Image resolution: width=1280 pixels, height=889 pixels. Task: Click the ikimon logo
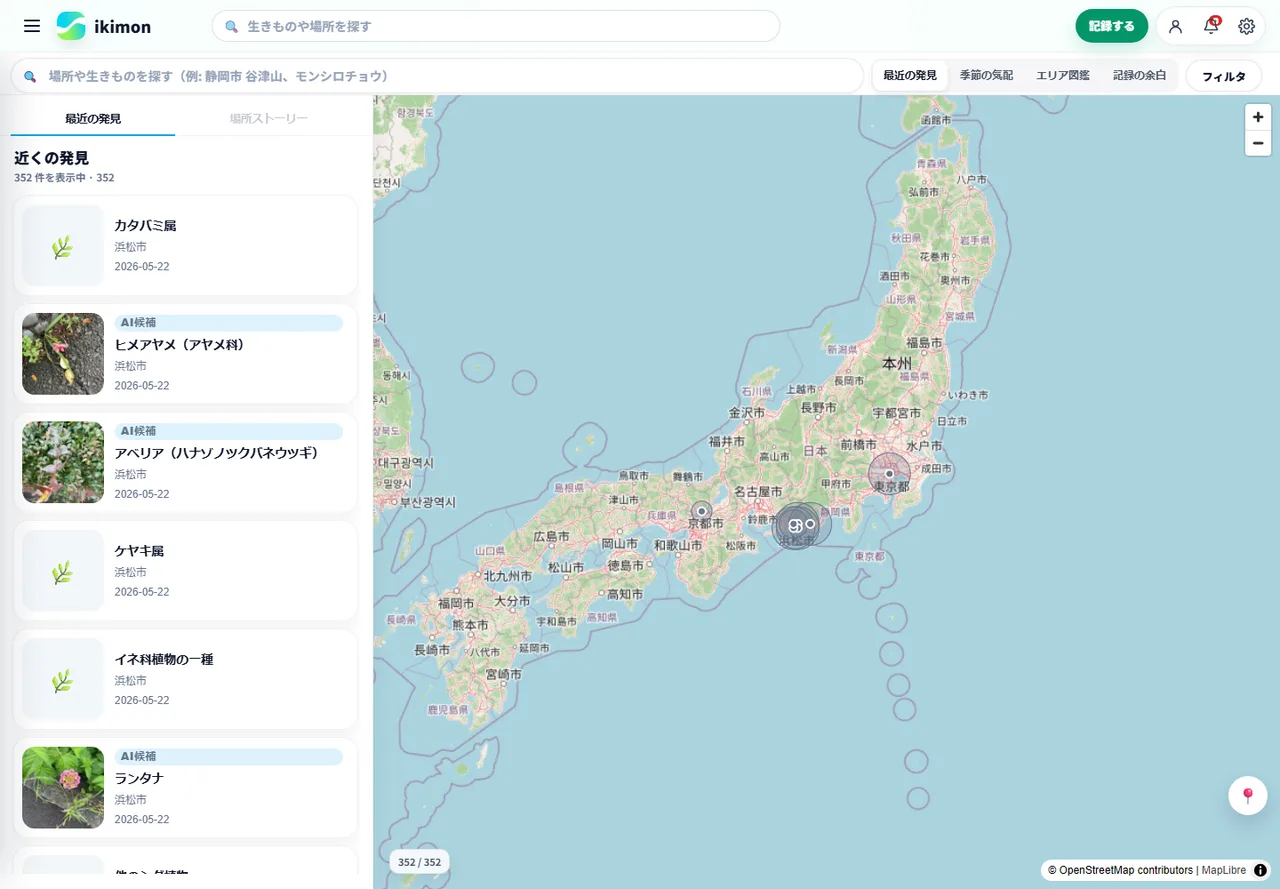[x=104, y=26]
